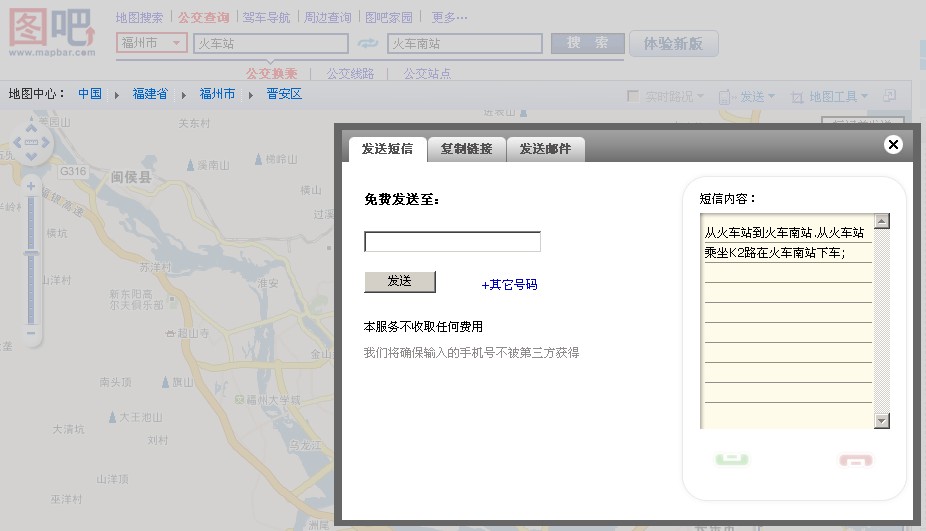Click the swap origin and destination arrows icon

[368, 44]
